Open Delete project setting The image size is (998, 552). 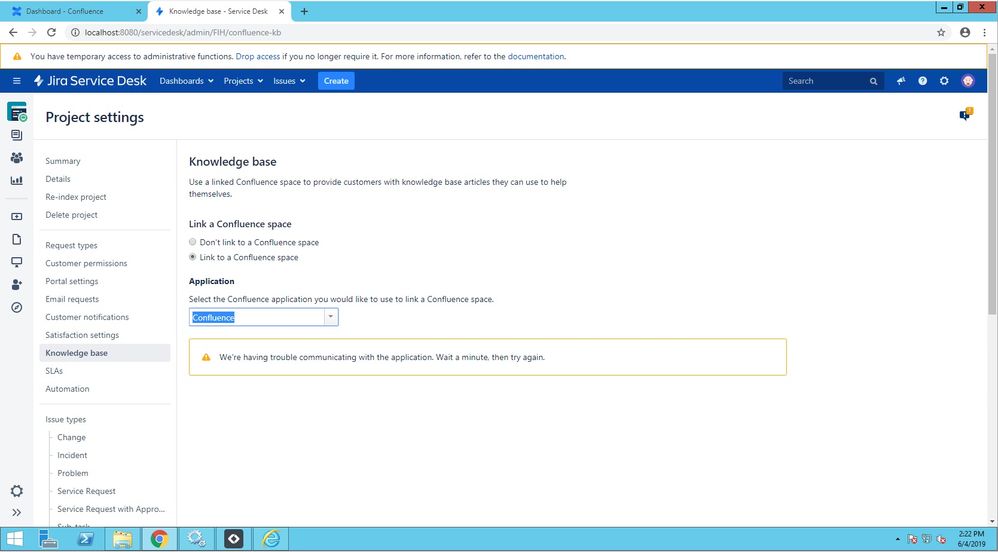(71, 215)
